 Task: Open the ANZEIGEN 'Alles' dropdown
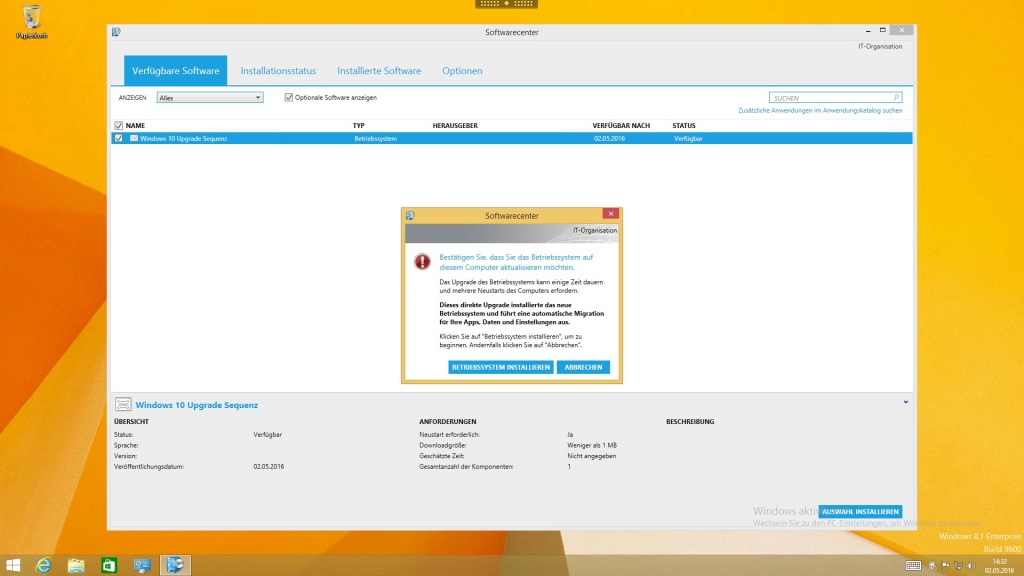[210, 97]
